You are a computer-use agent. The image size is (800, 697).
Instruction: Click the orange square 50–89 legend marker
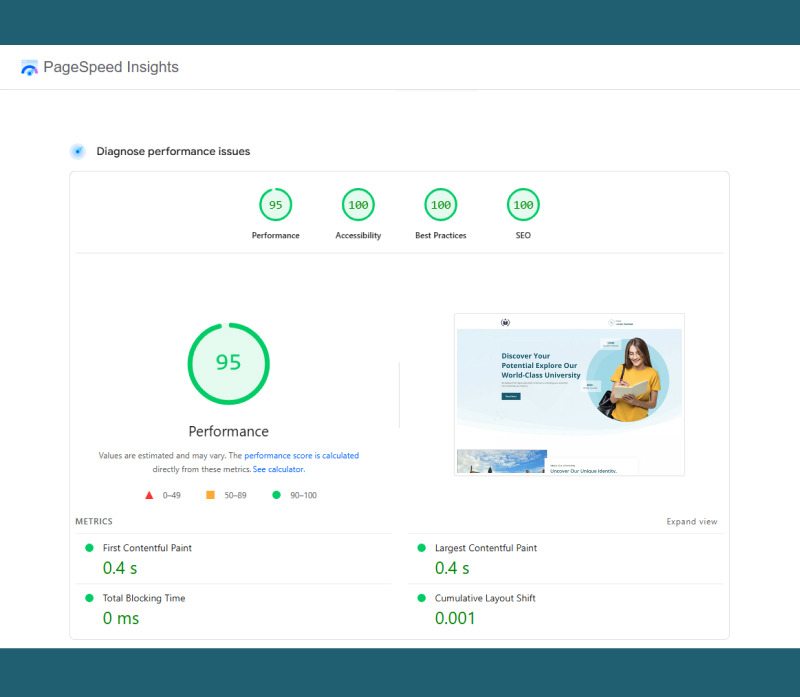[x=210, y=494]
